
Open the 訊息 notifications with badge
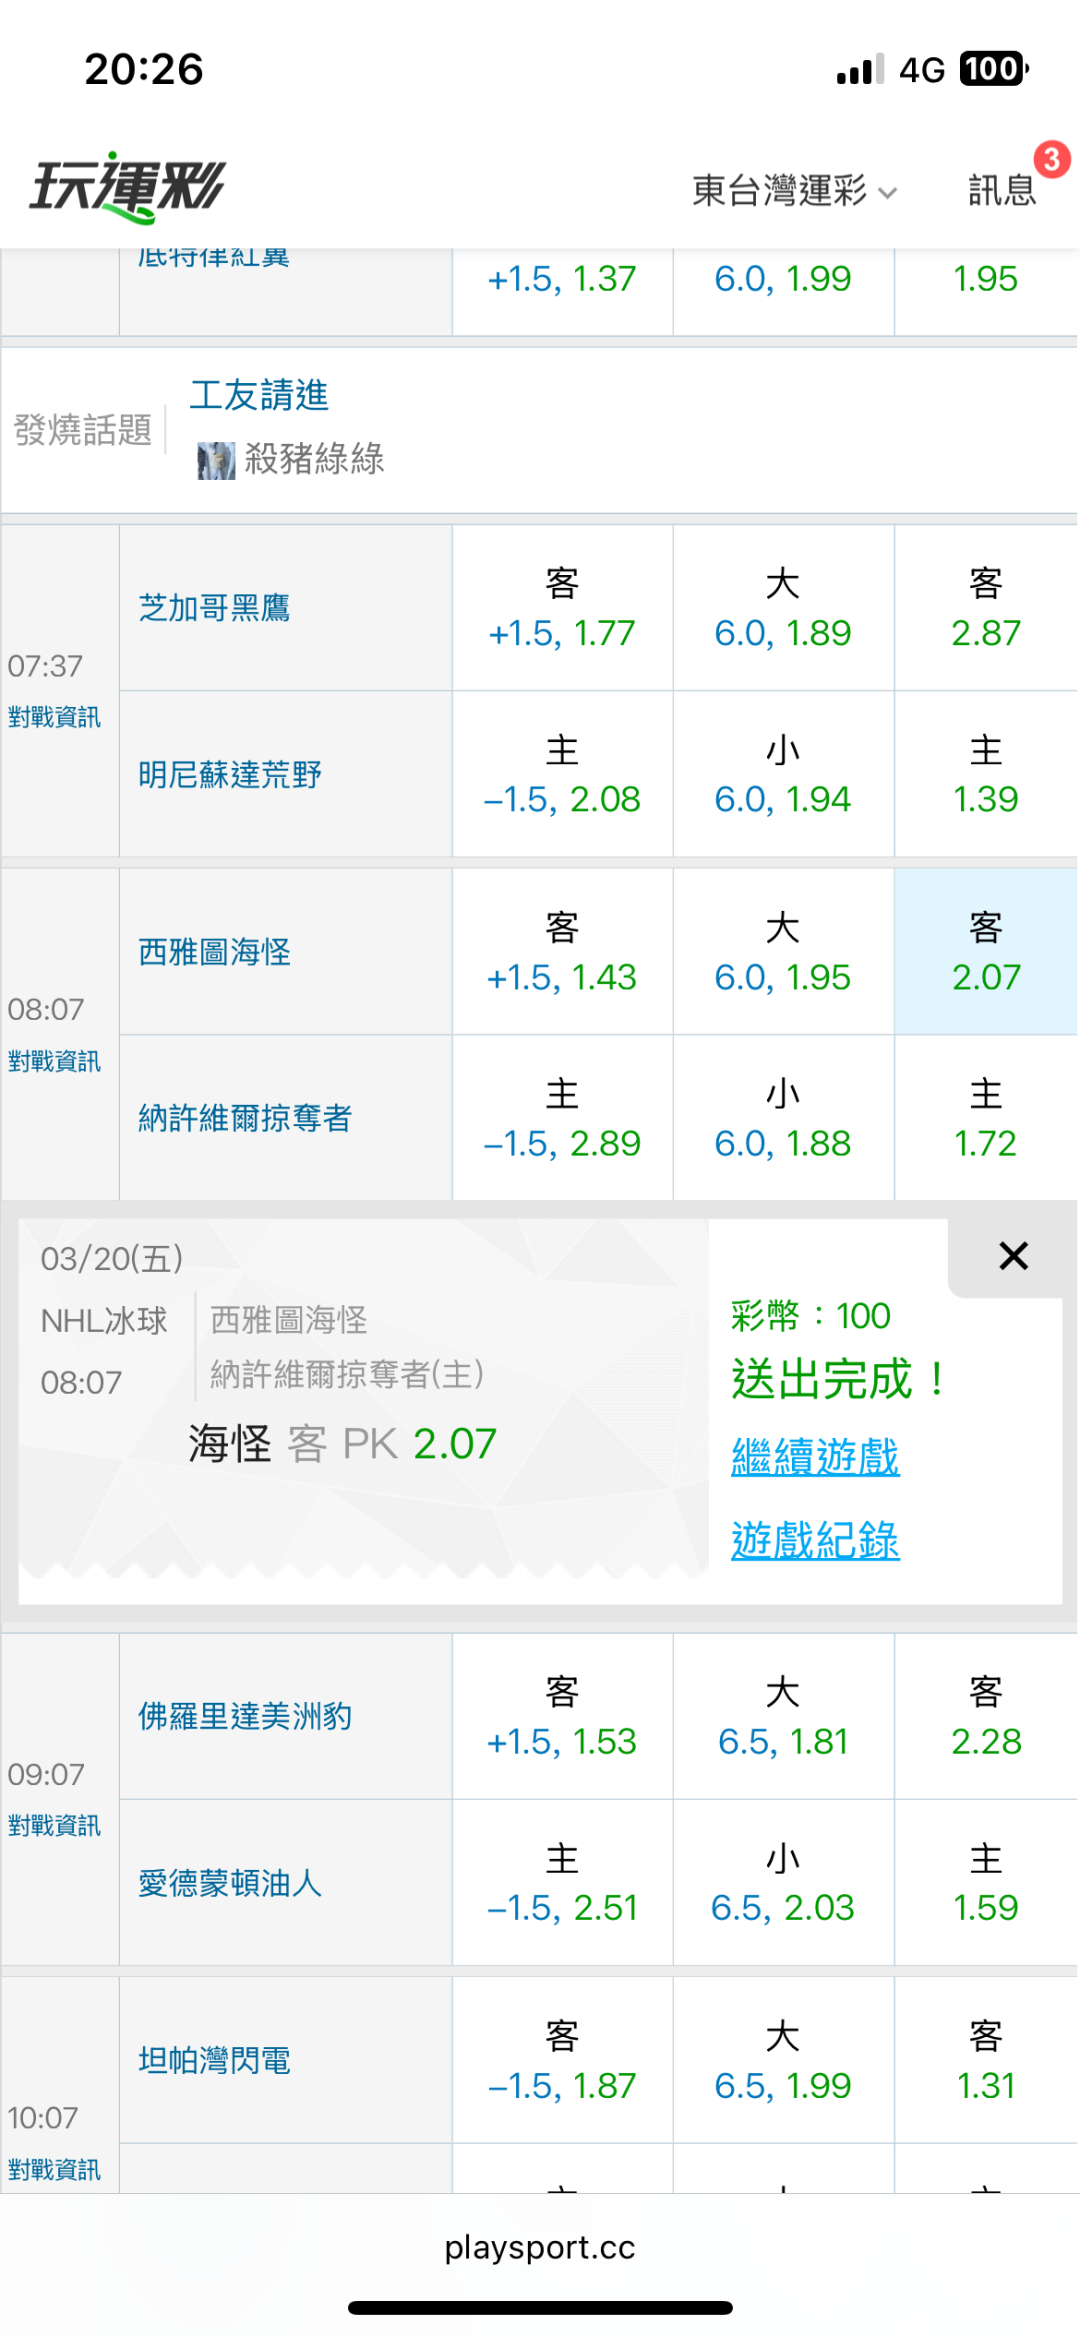(1002, 189)
